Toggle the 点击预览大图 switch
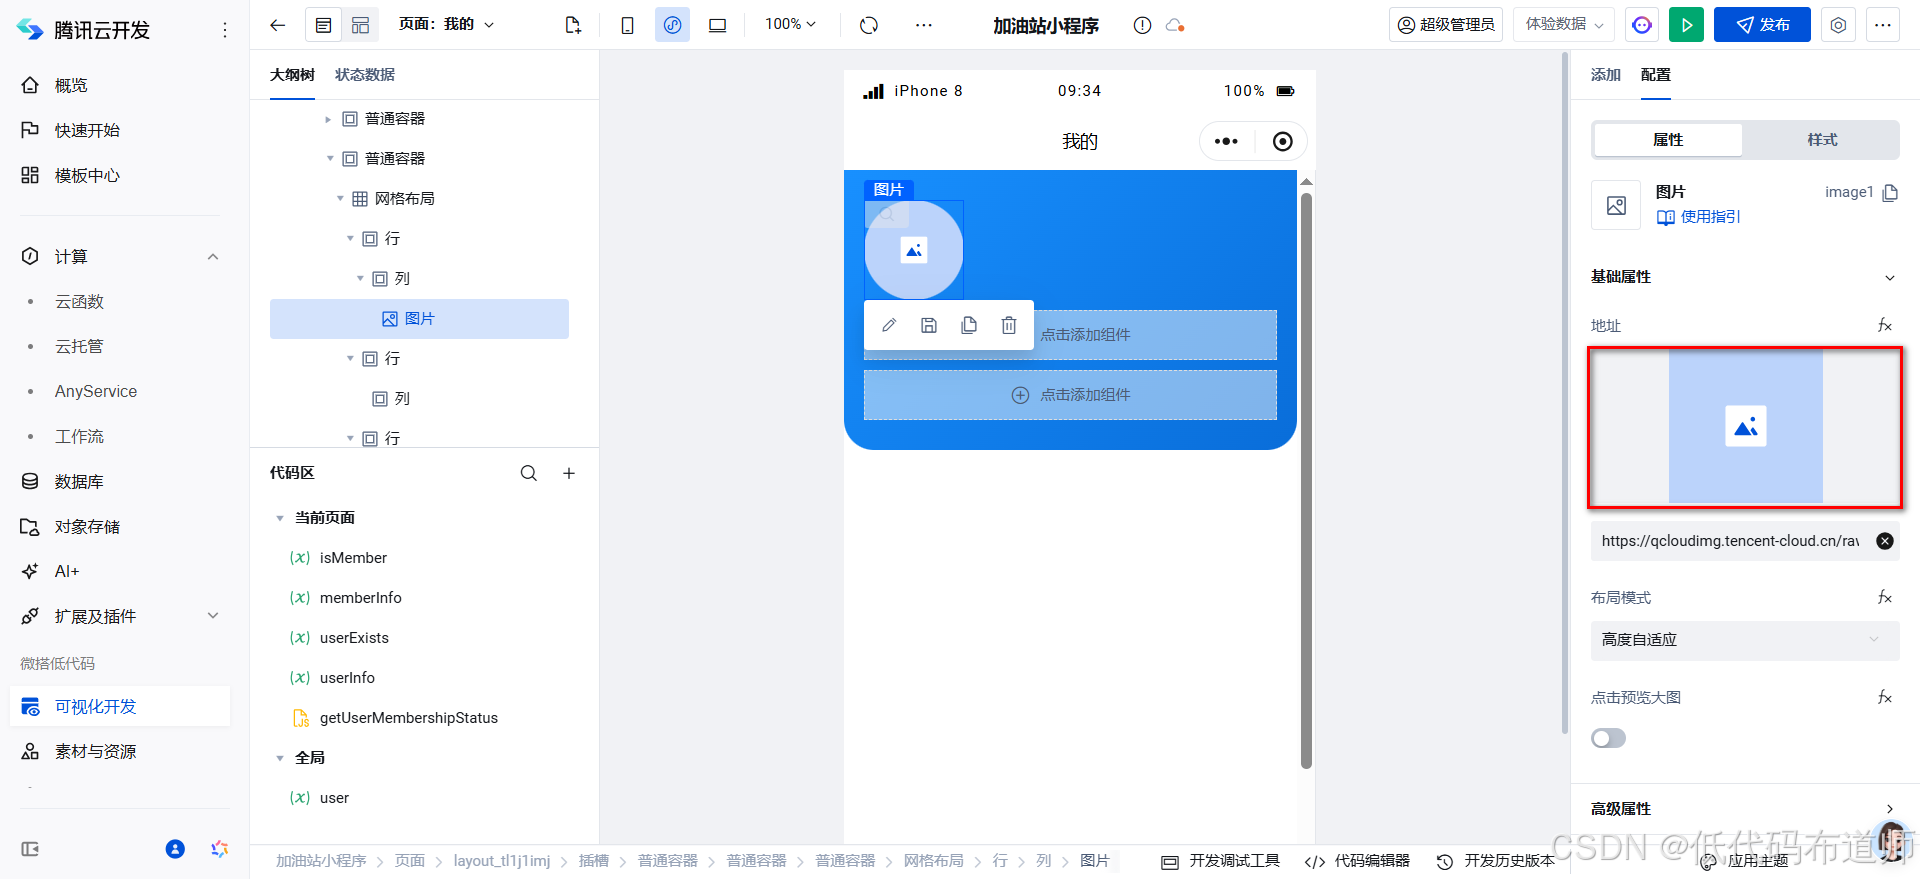The image size is (1920, 879). pos(1608,738)
